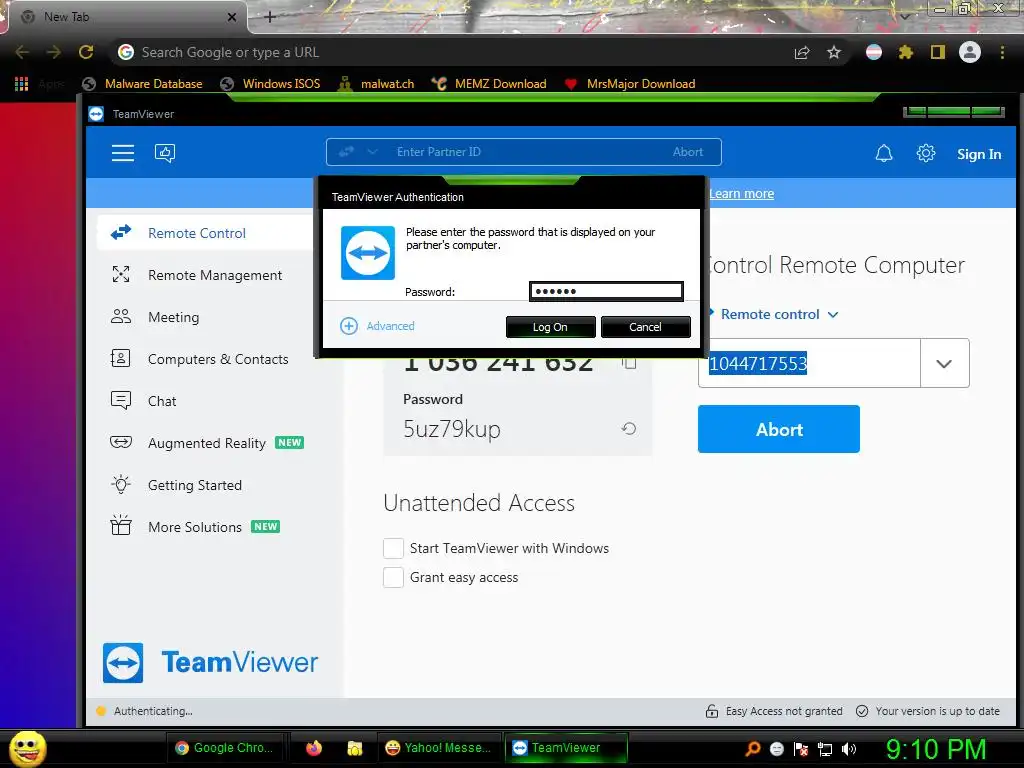Open the MEMZ Download bookmark
Screen dimensions: 1024x768
(x=489, y=84)
